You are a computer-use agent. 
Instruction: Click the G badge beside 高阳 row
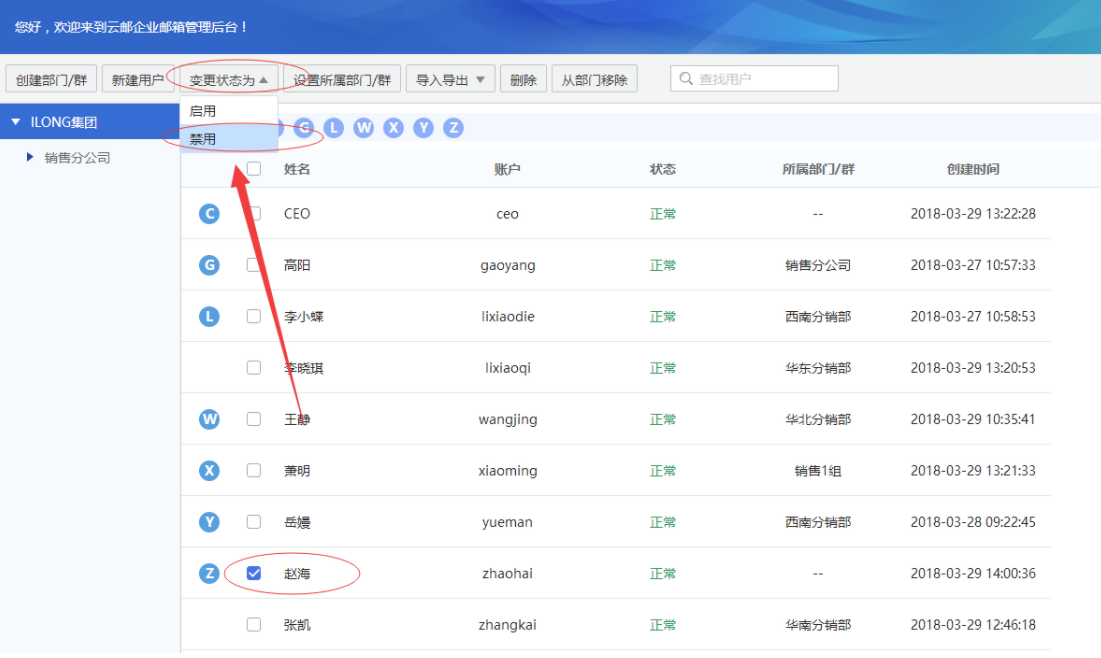[x=209, y=265]
